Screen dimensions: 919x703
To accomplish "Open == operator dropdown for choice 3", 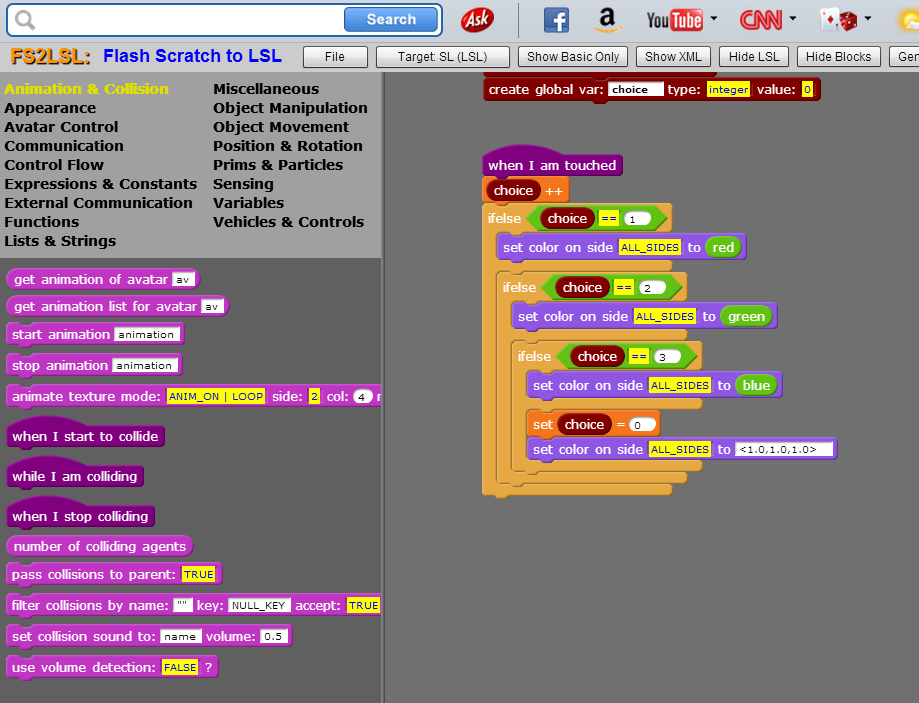I will [639, 356].
